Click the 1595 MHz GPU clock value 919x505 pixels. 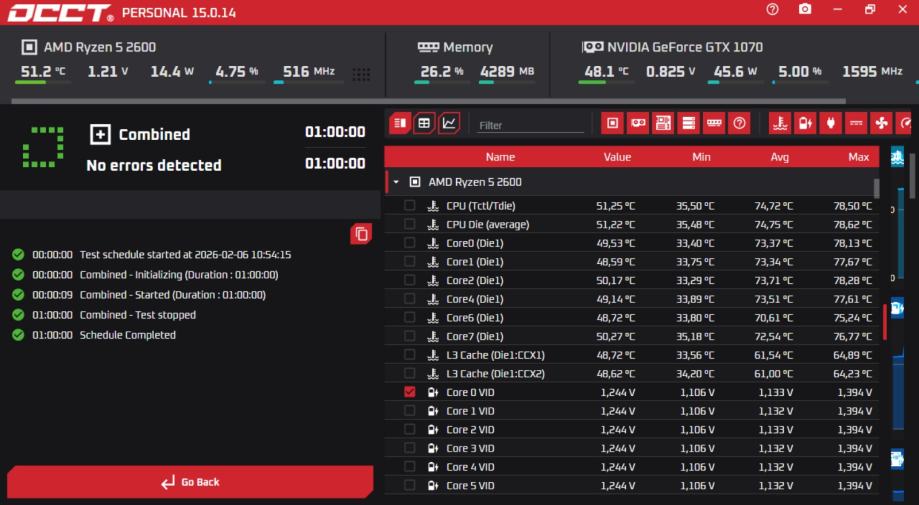tap(872, 71)
